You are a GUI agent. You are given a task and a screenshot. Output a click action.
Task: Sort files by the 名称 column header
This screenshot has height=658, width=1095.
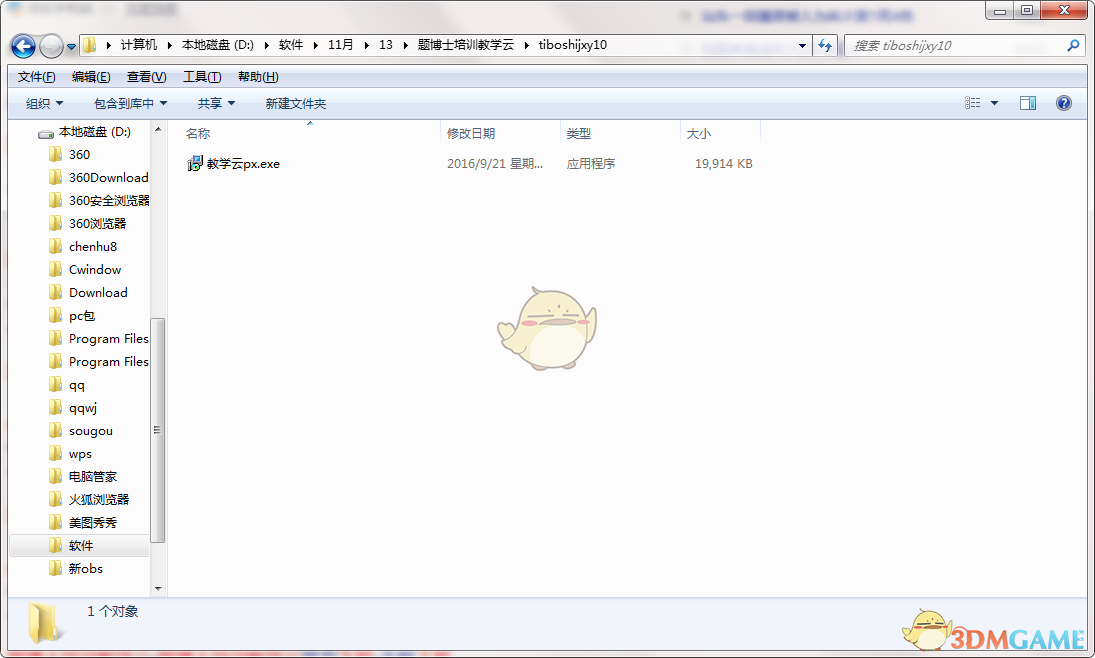(x=198, y=133)
